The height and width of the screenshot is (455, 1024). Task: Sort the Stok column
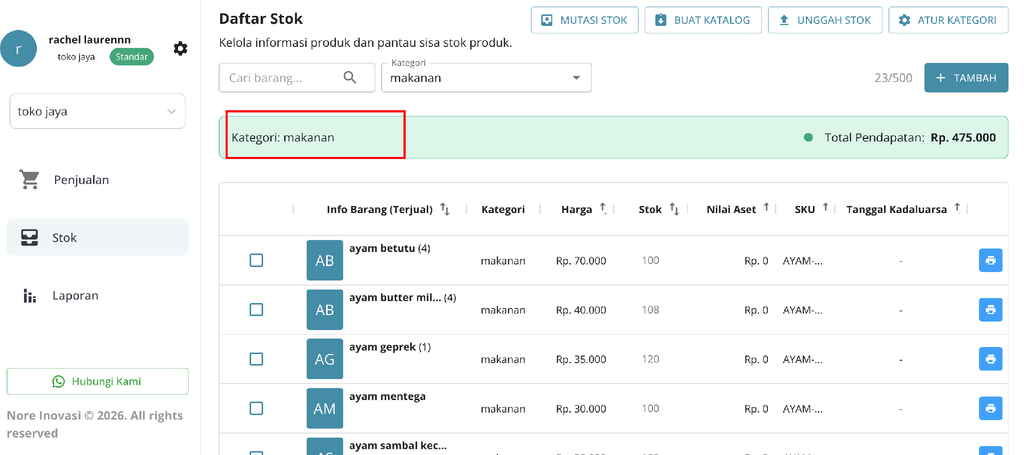click(x=674, y=209)
